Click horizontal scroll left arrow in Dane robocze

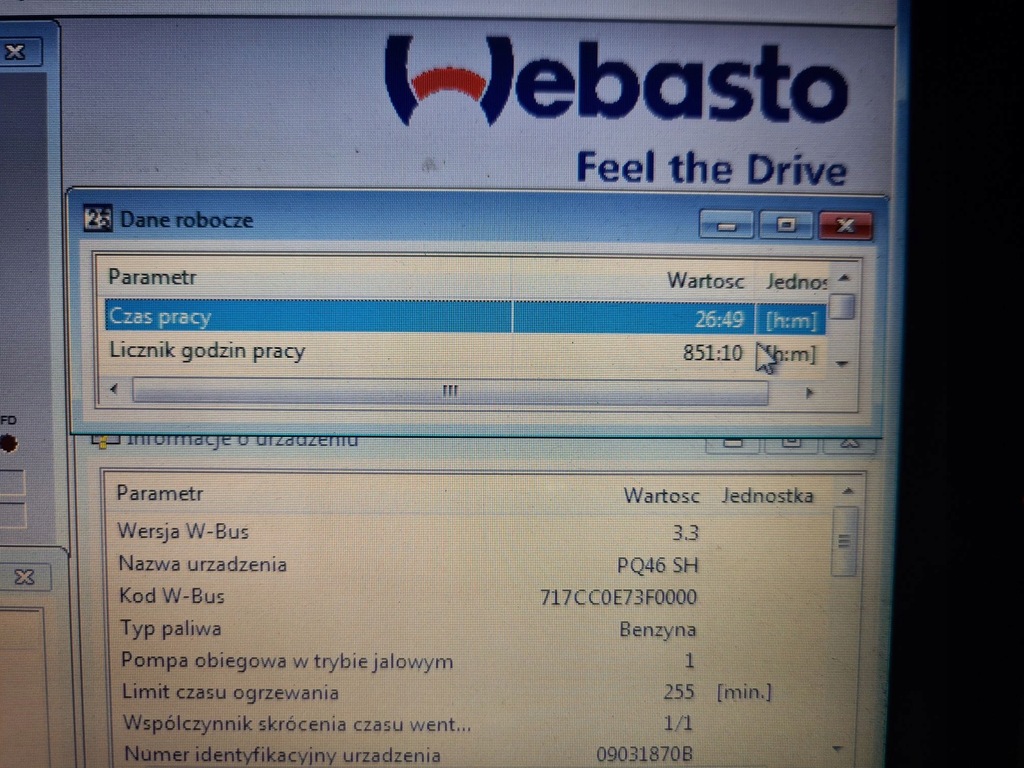pos(114,389)
